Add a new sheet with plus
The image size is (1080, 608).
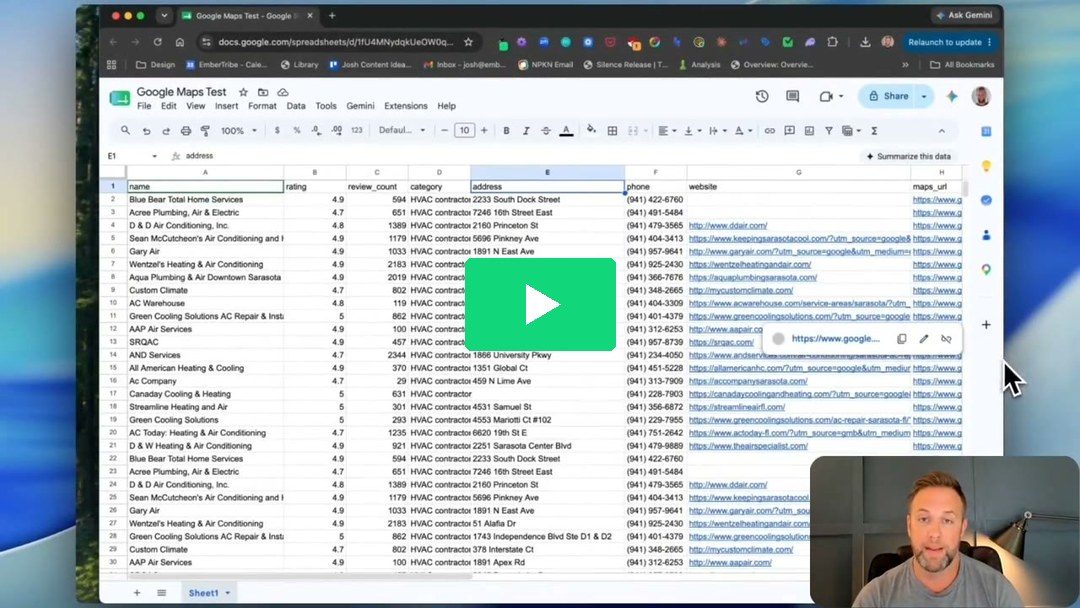click(136, 593)
